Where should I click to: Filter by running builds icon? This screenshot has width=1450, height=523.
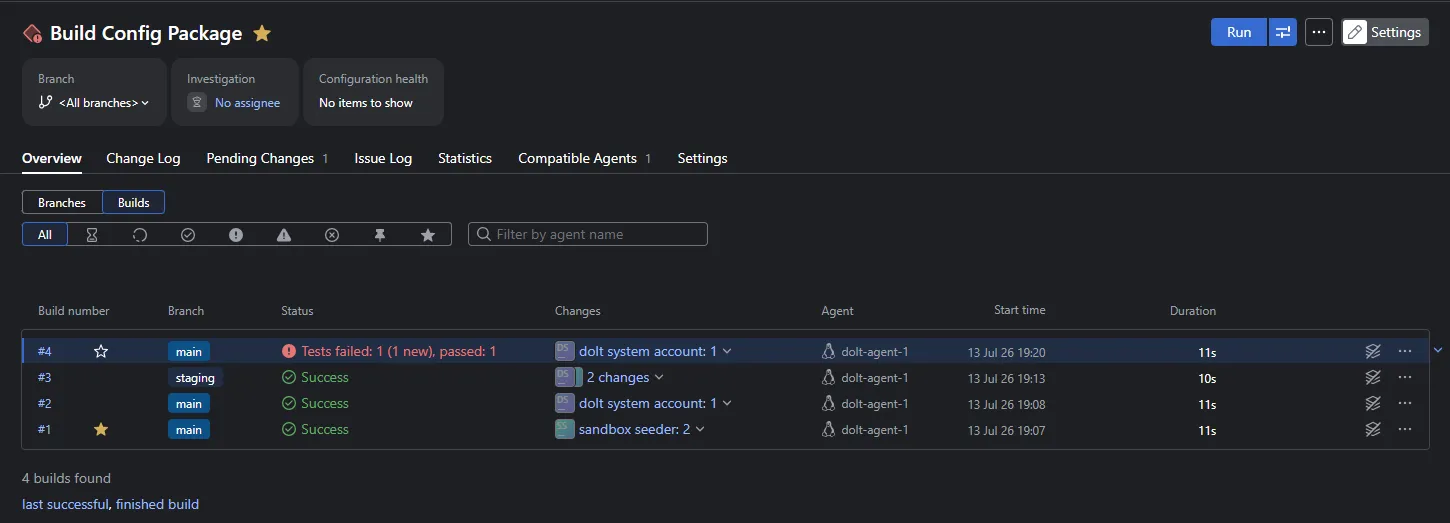140,234
